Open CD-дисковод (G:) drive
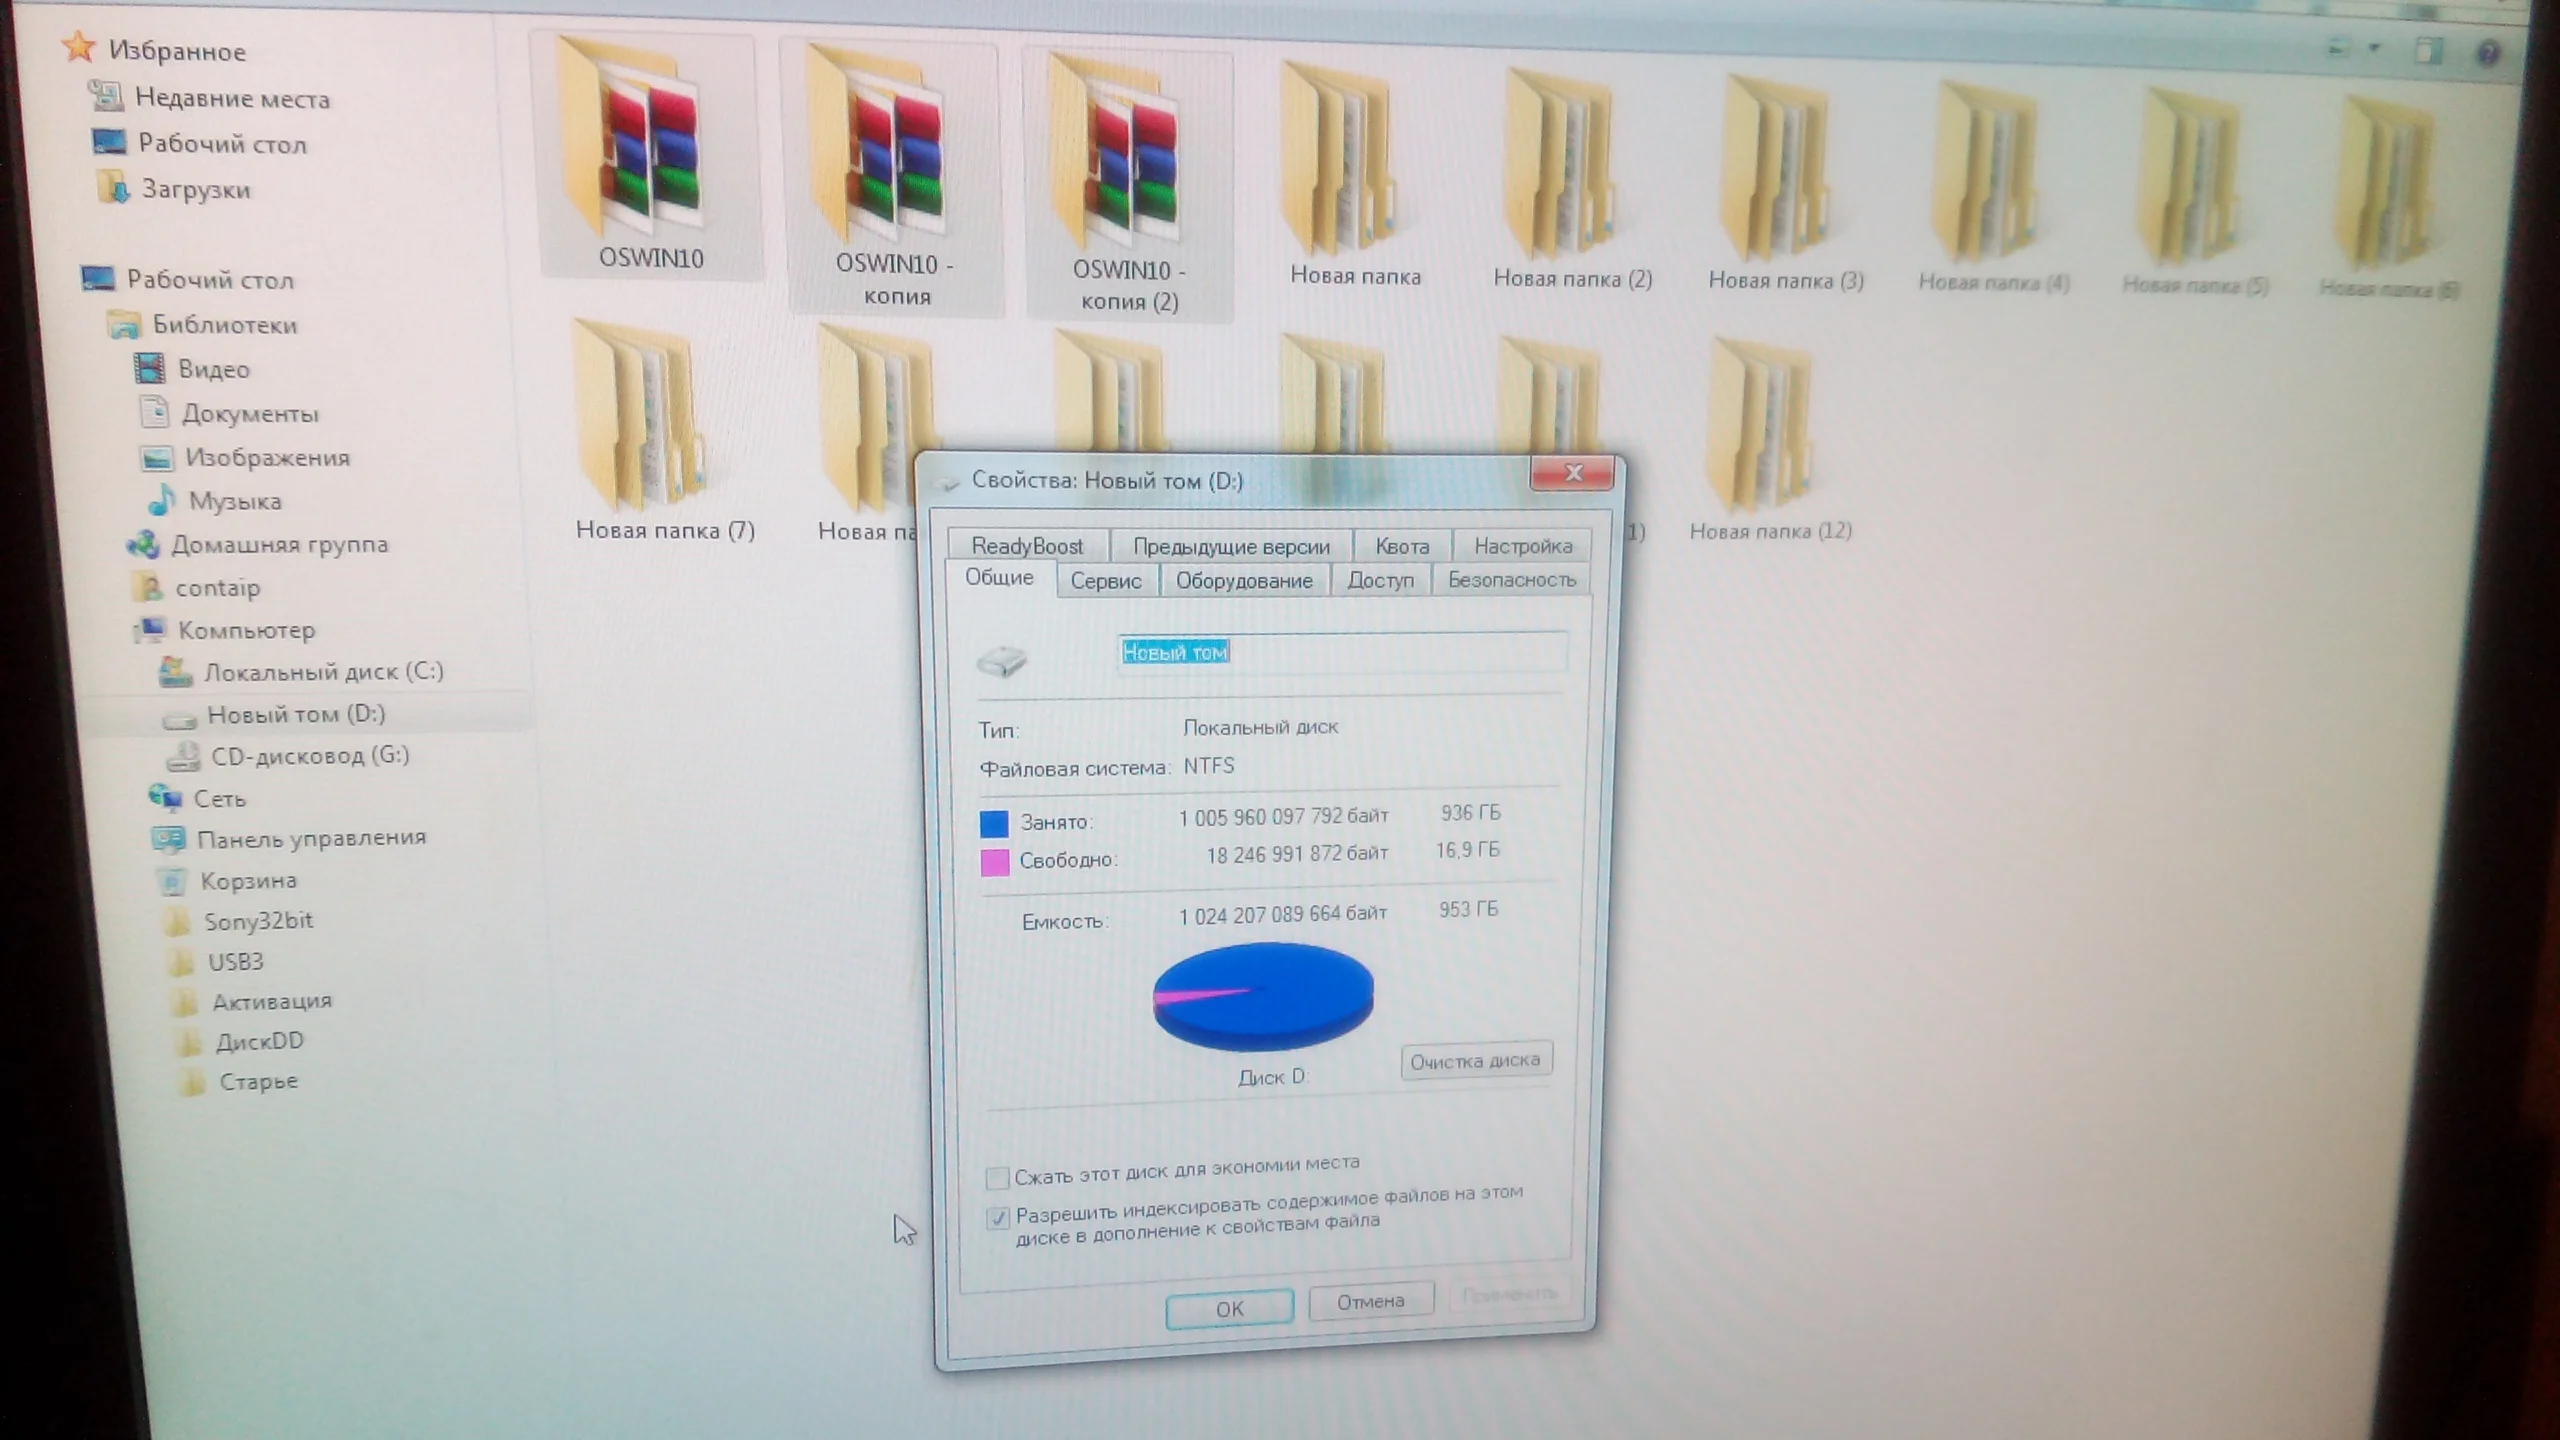The height and width of the screenshot is (1440, 2560). pos(309,756)
